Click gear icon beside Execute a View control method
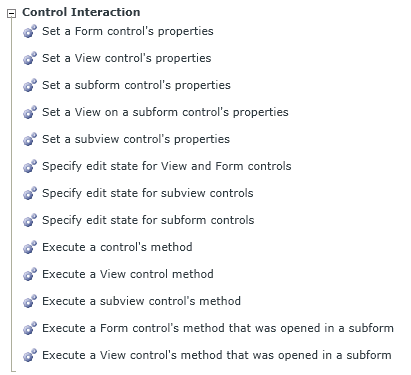Screen dimensions: 411x375 [30, 274]
